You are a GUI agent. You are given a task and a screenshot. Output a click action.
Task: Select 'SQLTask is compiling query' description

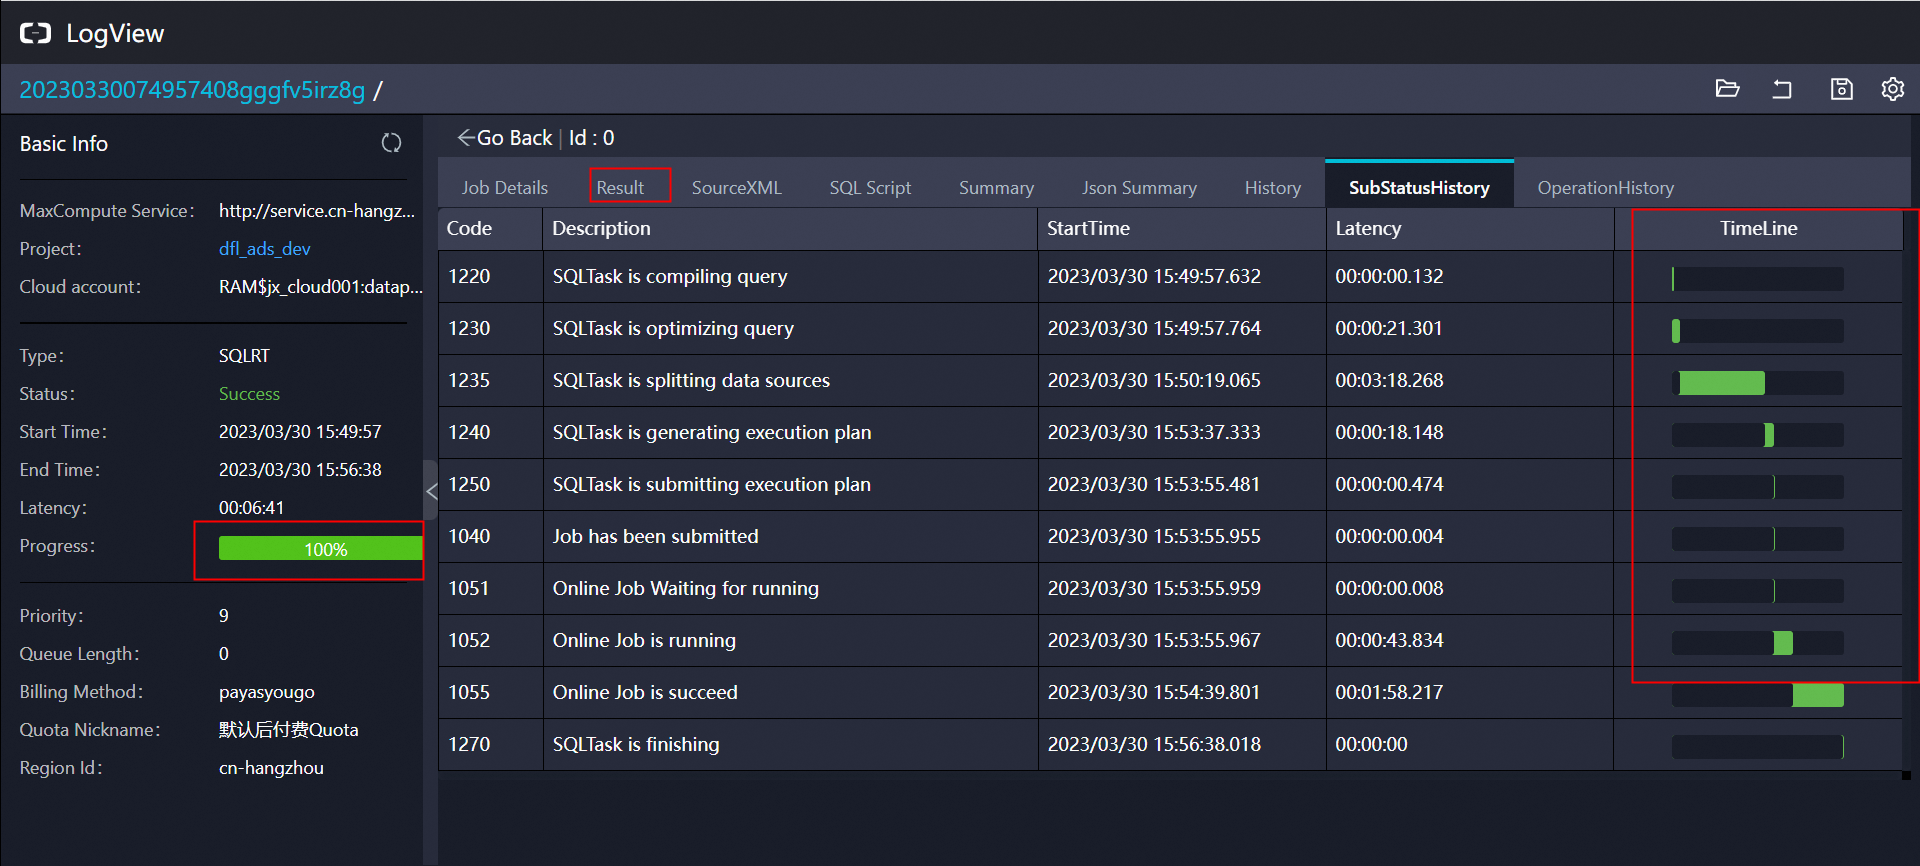(670, 277)
